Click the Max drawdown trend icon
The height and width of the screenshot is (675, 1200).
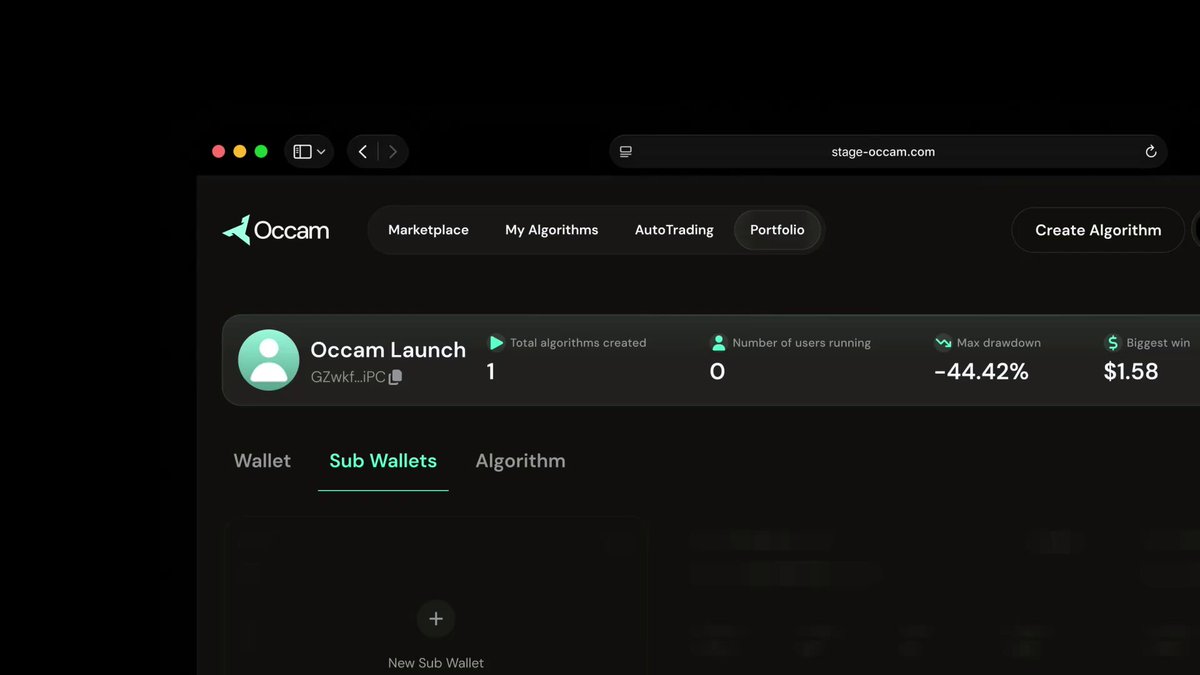[x=943, y=343]
